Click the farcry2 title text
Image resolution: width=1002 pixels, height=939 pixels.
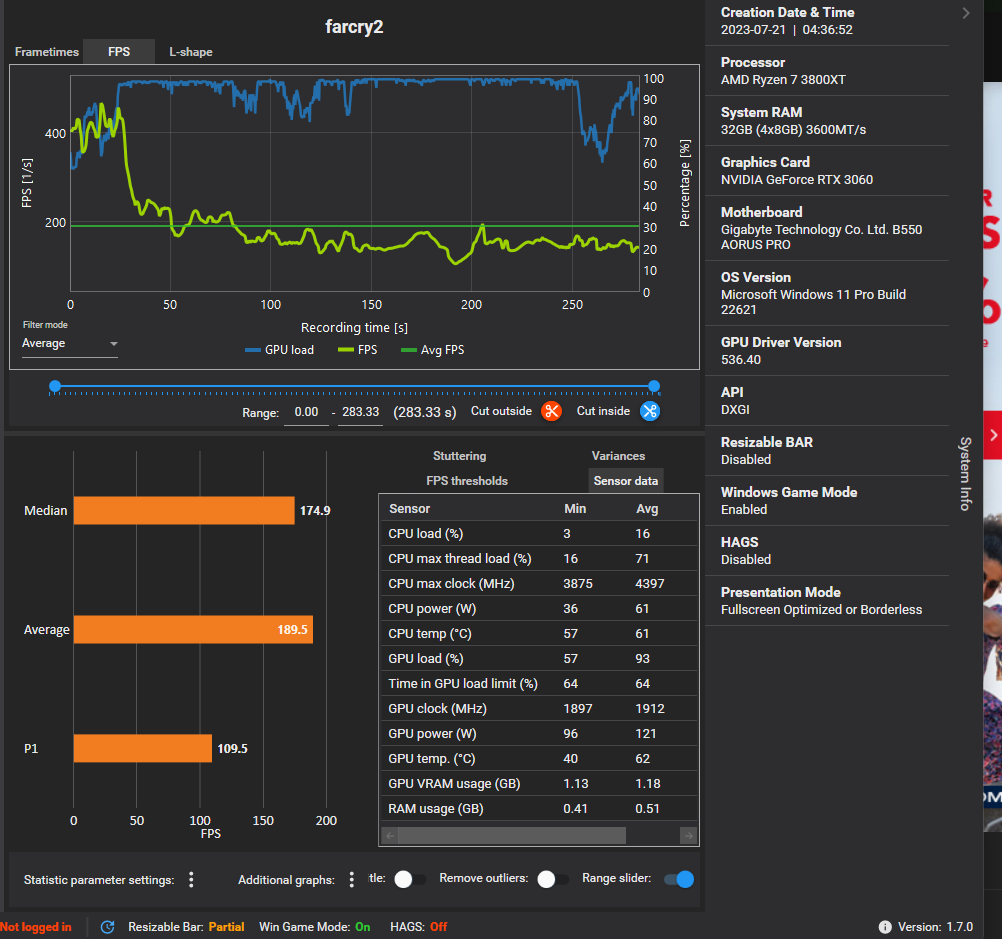click(354, 26)
